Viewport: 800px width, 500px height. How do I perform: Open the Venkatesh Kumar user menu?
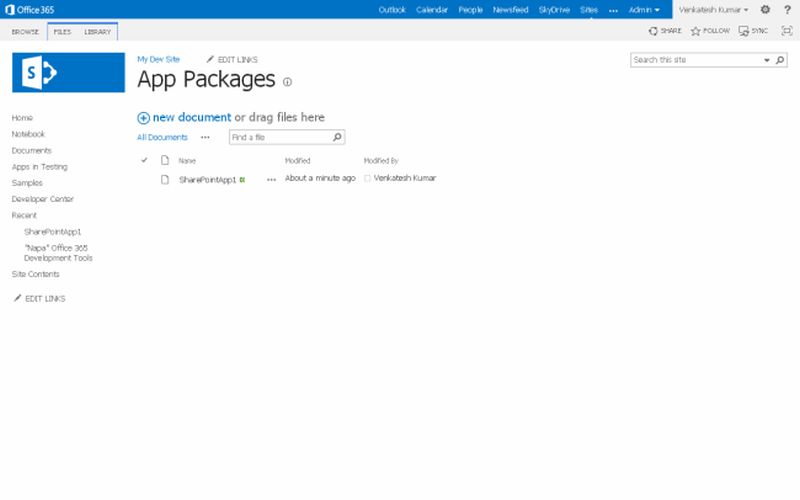pyautogui.click(x=713, y=10)
